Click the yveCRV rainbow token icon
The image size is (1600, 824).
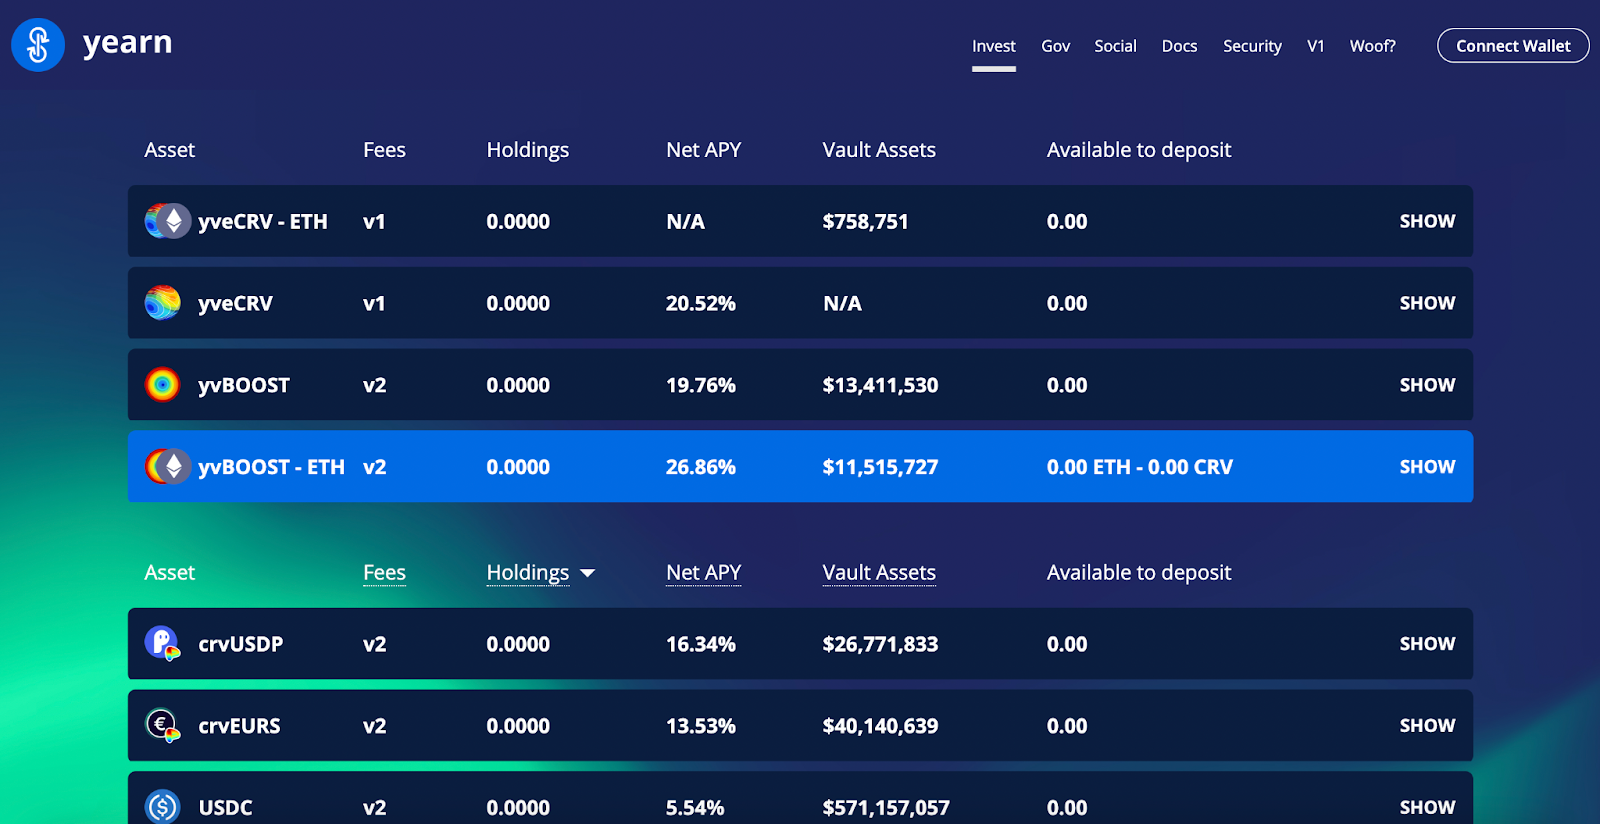tap(162, 303)
